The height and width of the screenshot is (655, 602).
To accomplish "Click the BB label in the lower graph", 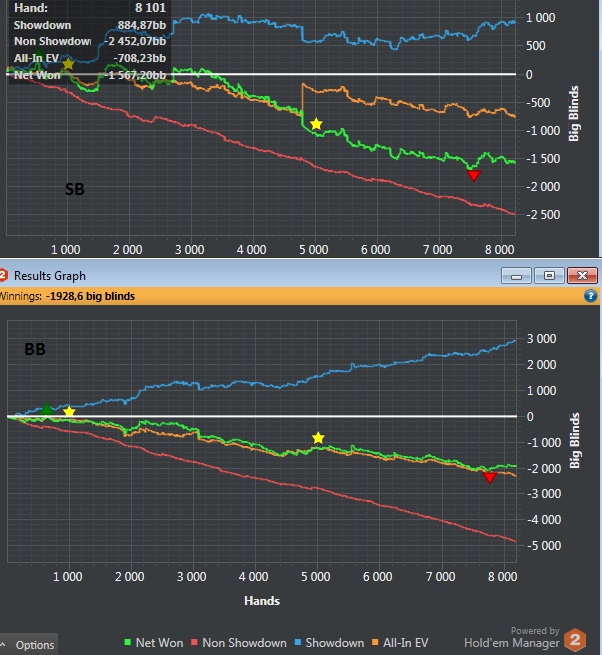I will pyautogui.click(x=35, y=349).
